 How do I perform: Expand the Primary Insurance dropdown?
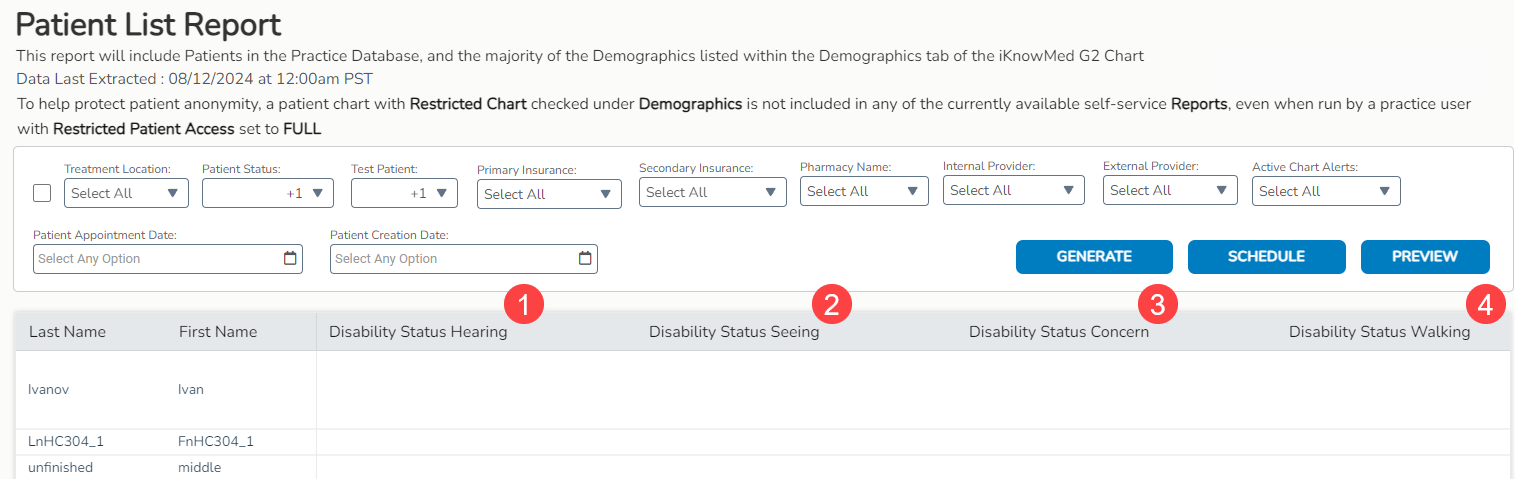click(549, 194)
